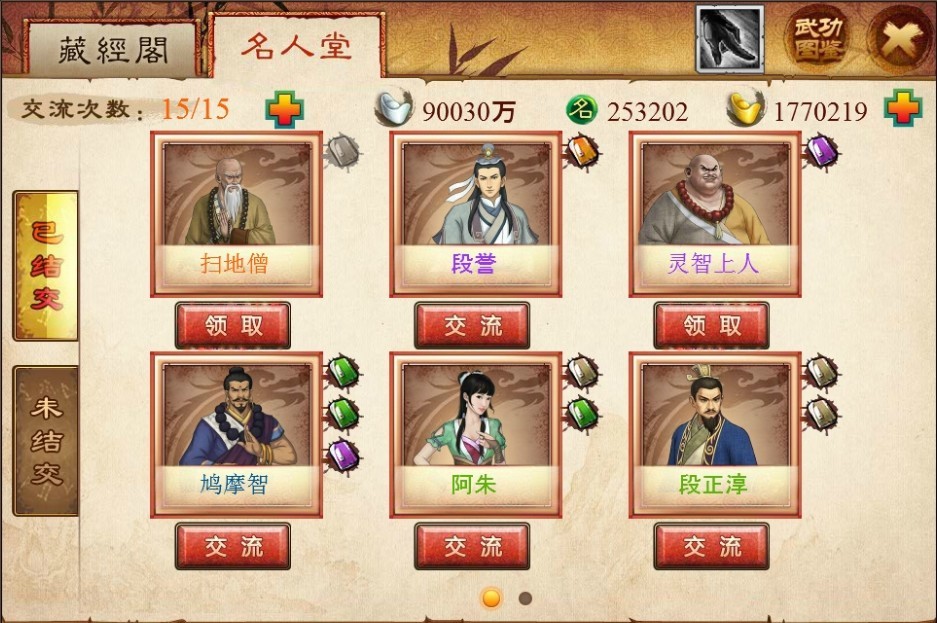Claim reward with 领取 under 灵智上人
This screenshot has height=623, width=937.
click(x=712, y=326)
